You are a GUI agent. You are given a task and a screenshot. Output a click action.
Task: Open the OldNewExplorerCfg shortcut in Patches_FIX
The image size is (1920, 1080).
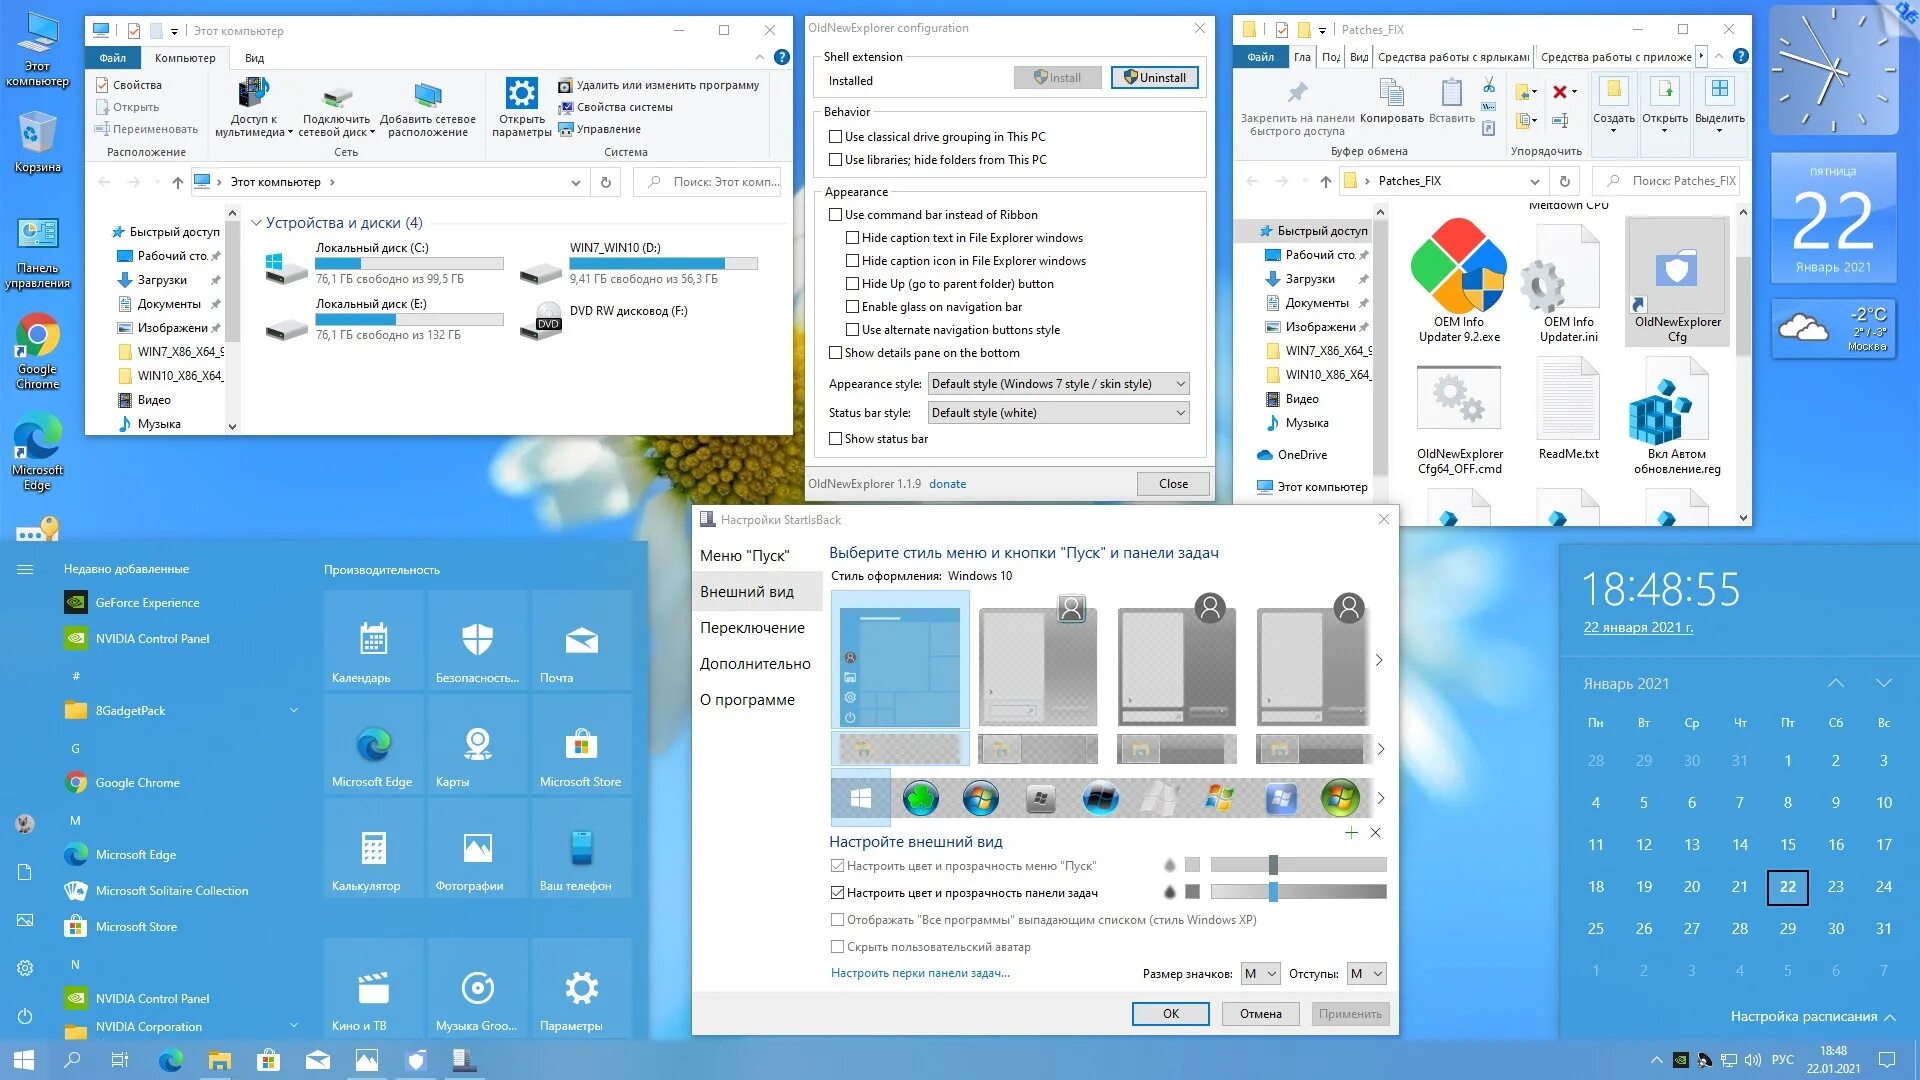pyautogui.click(x=1677, y=281)
